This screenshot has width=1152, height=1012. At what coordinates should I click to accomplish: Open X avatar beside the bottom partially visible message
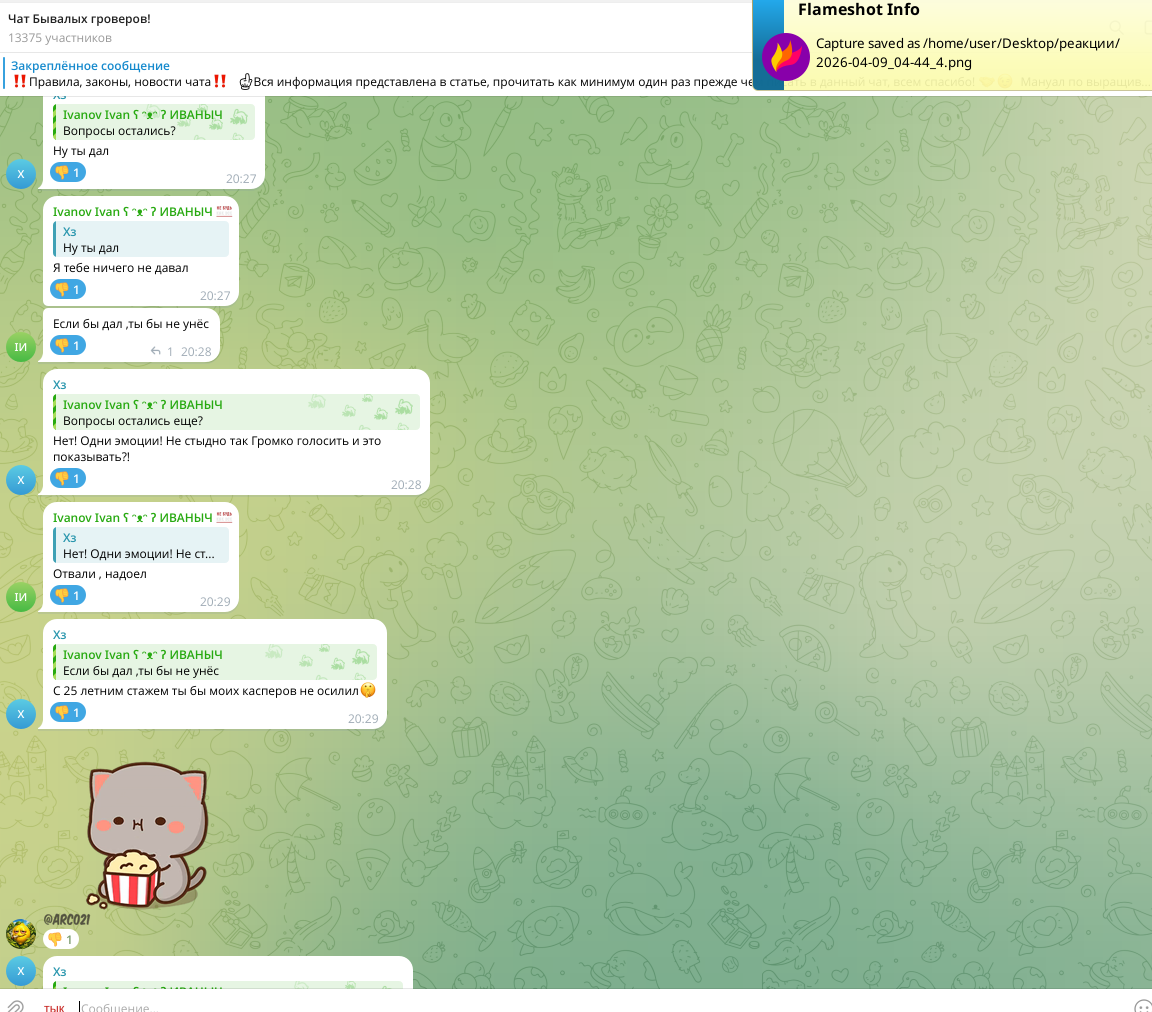pyautogui.click(x=21, y=971)
